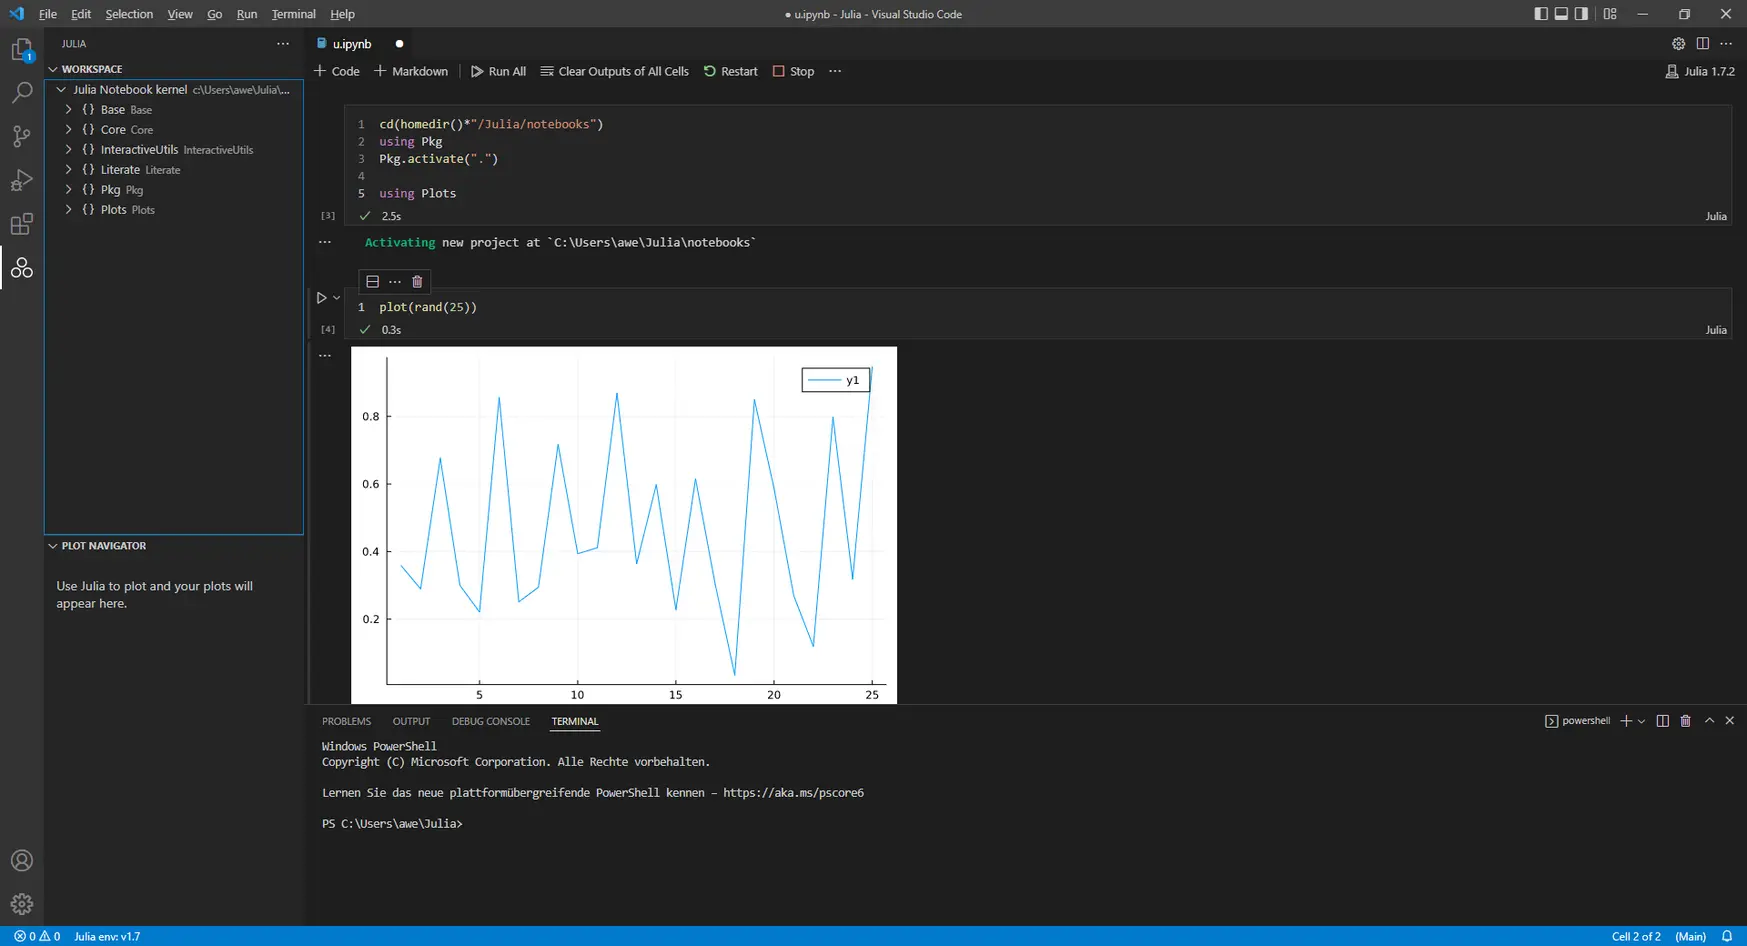Open output actions for Activating message output

[x=325, y=242]
